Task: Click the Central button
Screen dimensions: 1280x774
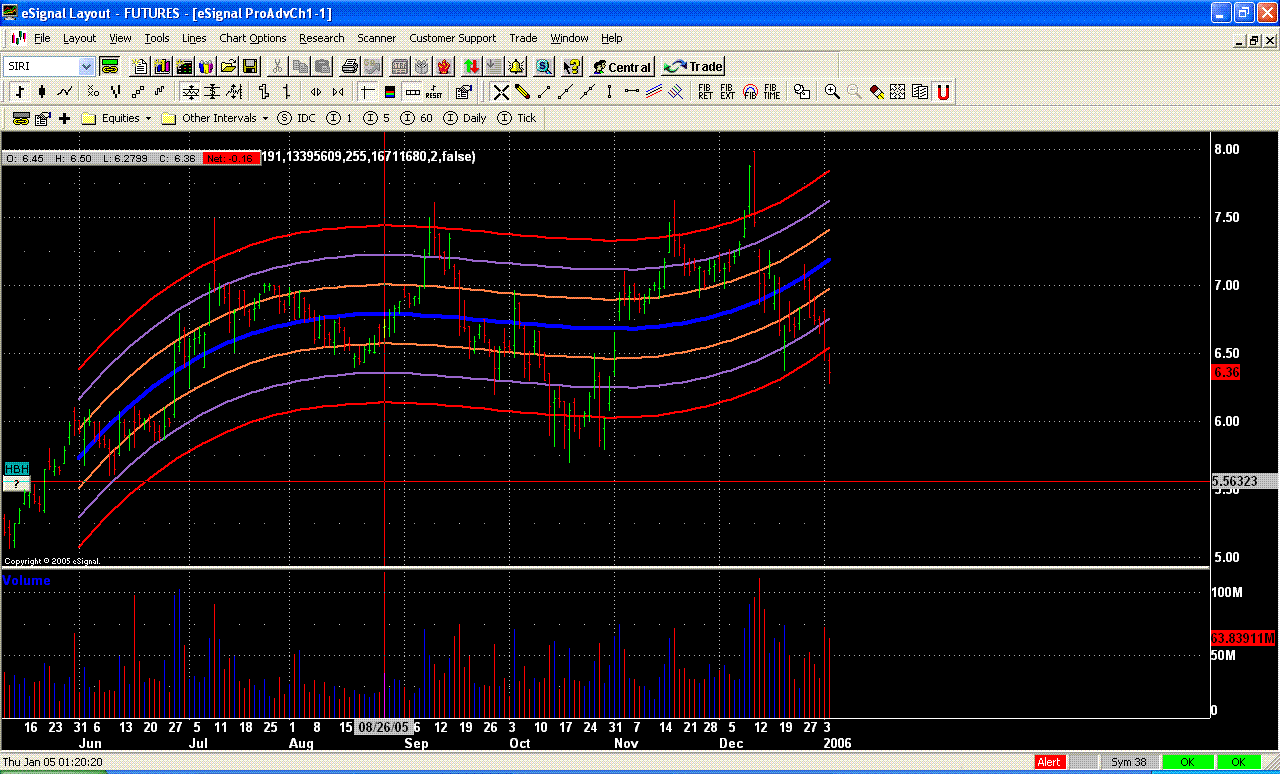Action: tap(620, 67)
